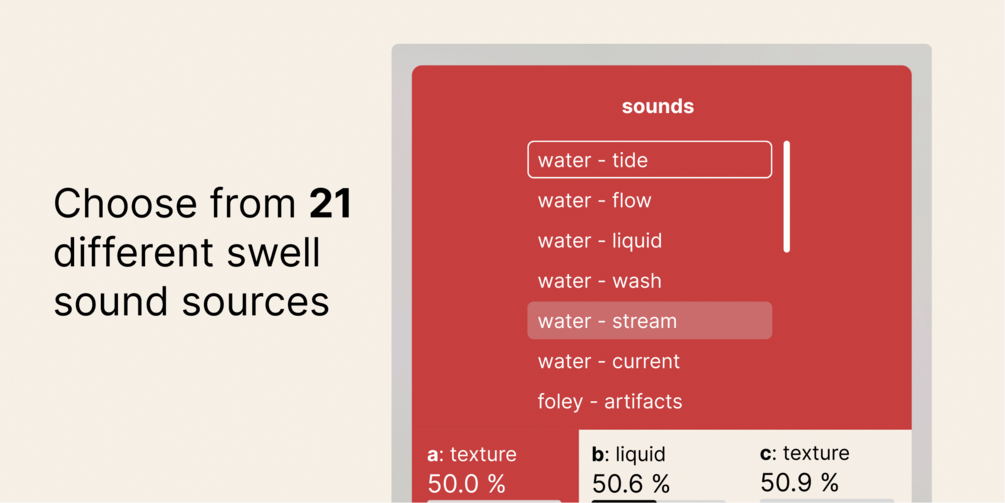This screenshot has height=503, width=1005.
Task: Click the 50.9 % value of slot c
Action: 799,482
